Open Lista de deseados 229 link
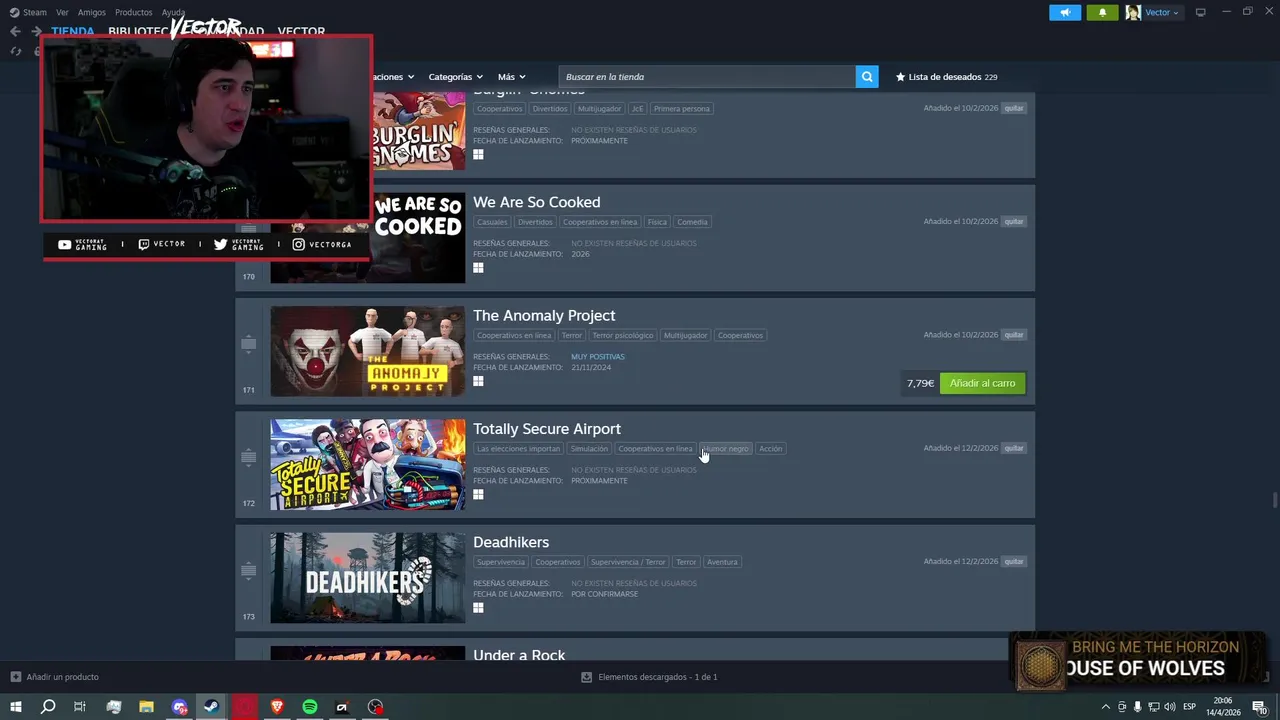Screen dimensions: 1280x720 [x=946, y=77]
